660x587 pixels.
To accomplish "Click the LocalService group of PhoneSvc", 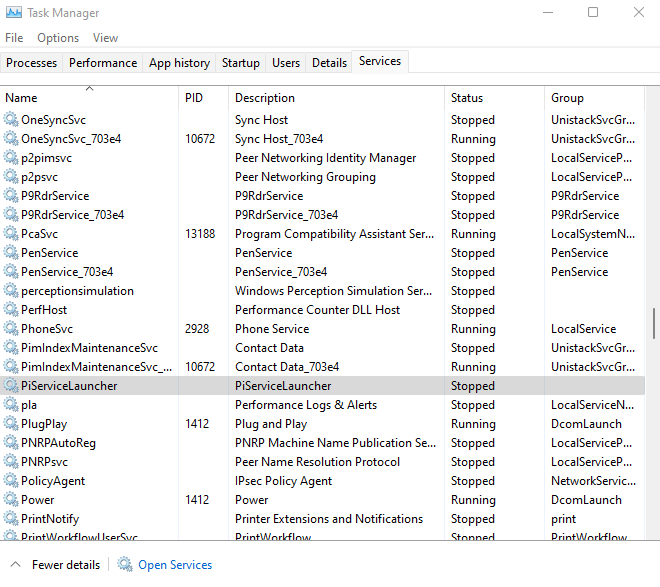I will (583, 329).
